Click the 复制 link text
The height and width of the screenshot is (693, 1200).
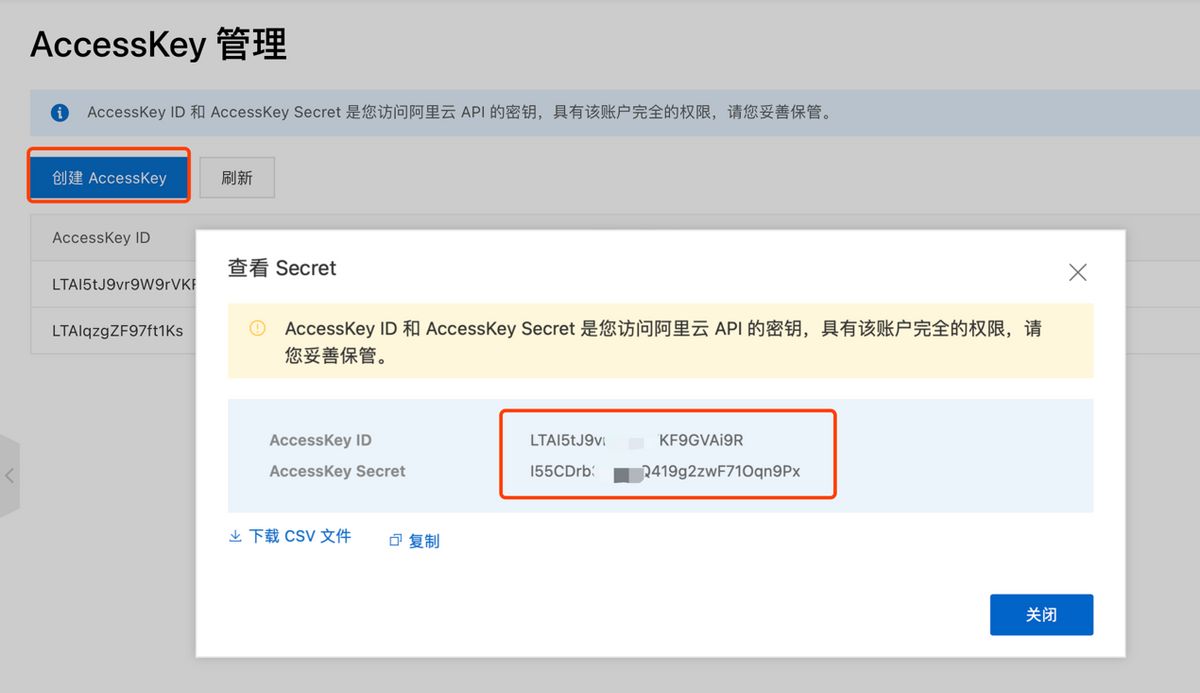click(x=424, y=541)
